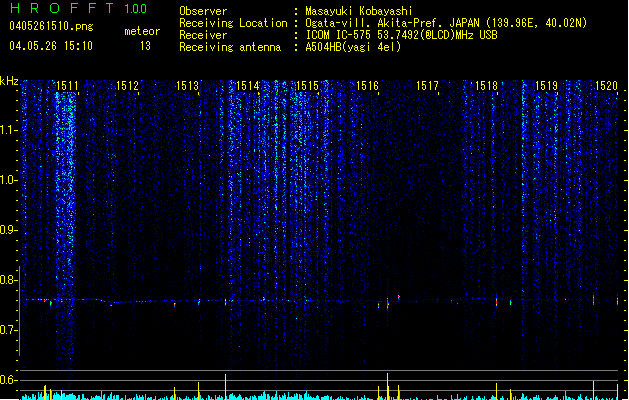Viewport: 629px width, 400px height.
Task: Click the 1513 time marker
Action: coord(187,85)
